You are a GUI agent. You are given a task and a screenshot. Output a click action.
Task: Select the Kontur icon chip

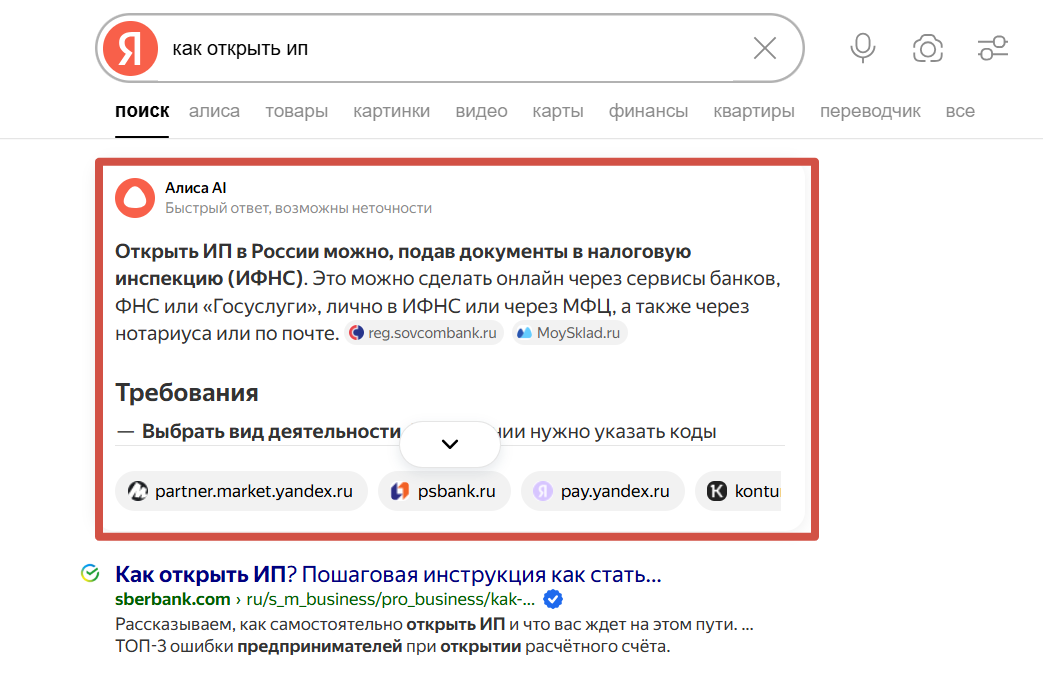[747, 490]
